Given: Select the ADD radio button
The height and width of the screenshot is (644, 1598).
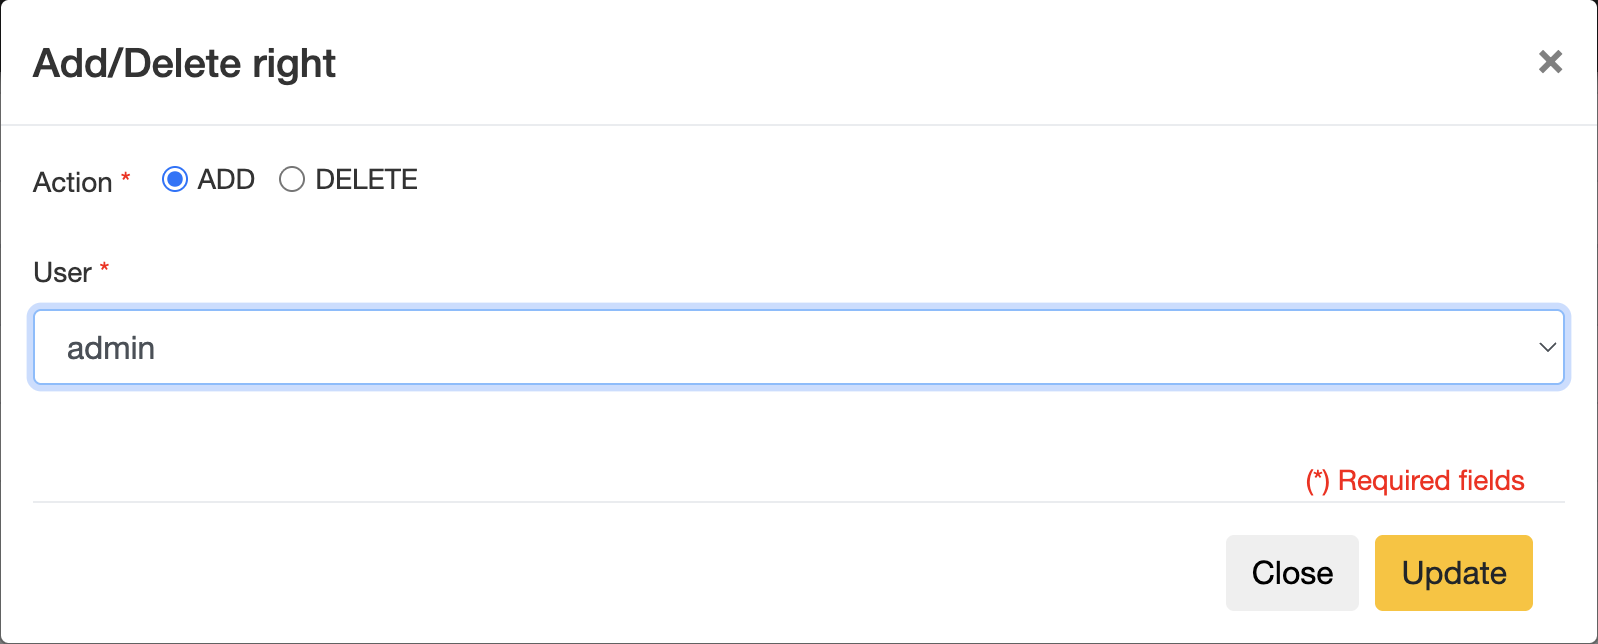Looking at the screenshot, I should click(x=175, y=179).
